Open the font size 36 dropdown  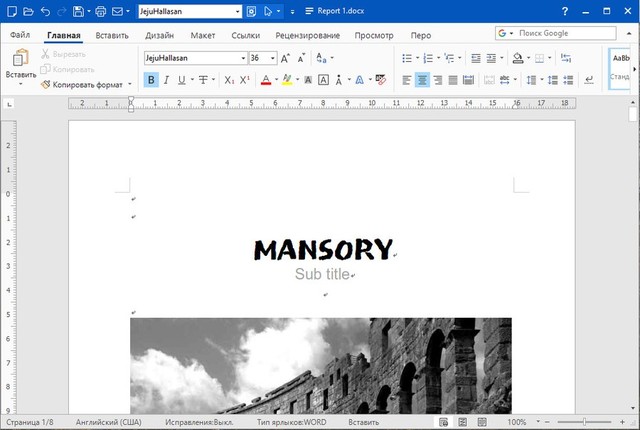tap(272, 58)
